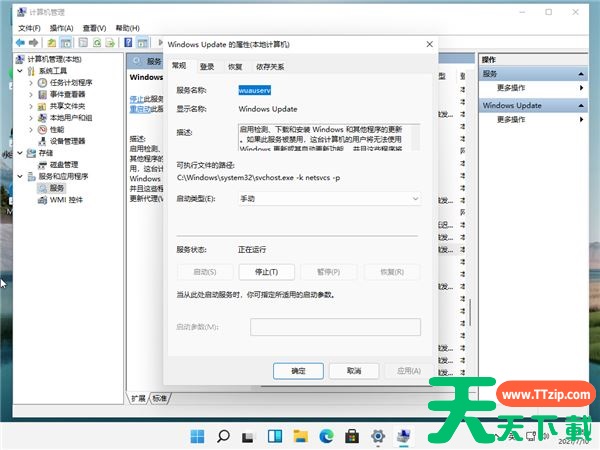Collapse the 存储 tree node
600x450 pixels.
pos(20,153)
